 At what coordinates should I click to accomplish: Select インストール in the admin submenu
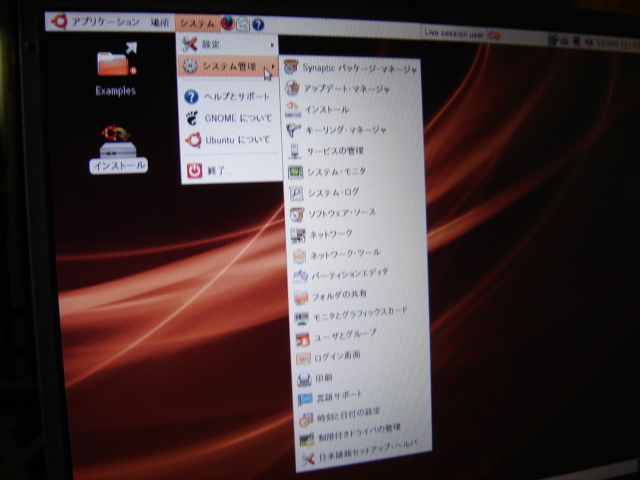353,109
